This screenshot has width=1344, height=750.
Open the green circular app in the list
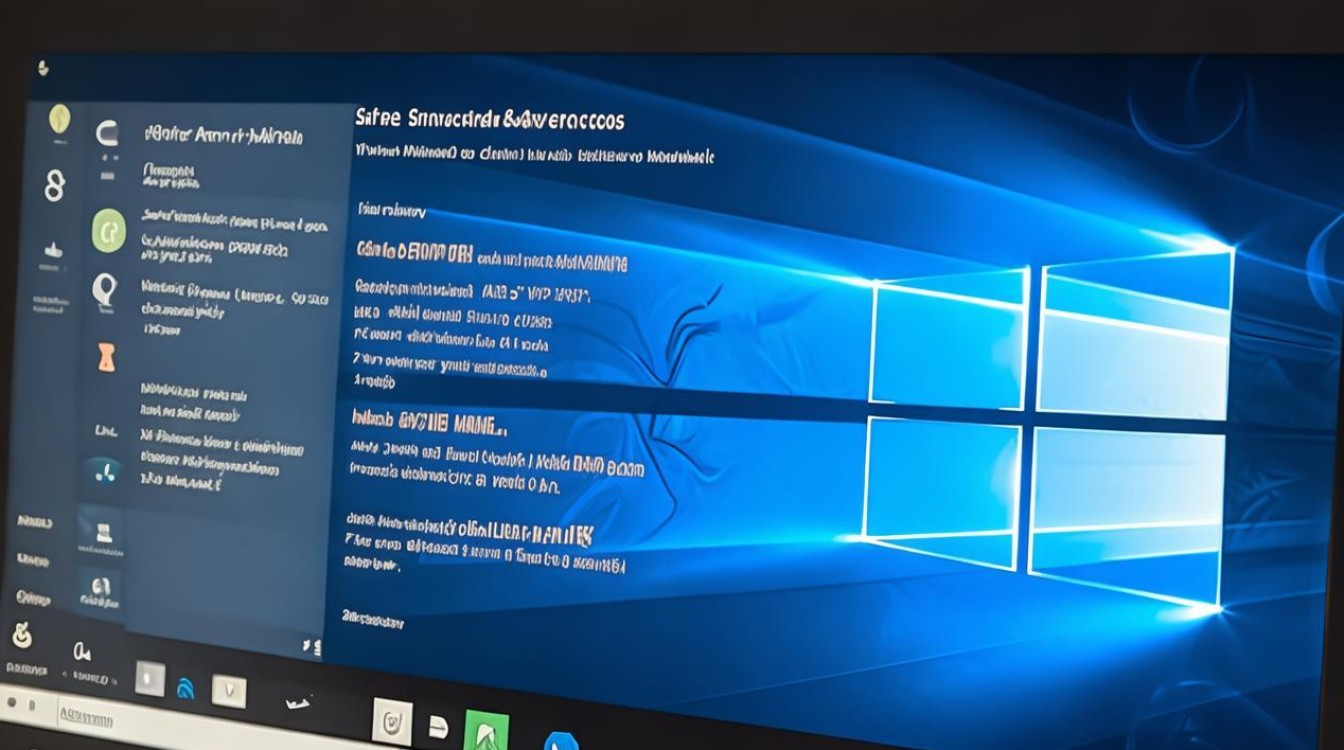click(x=108, y=231)
